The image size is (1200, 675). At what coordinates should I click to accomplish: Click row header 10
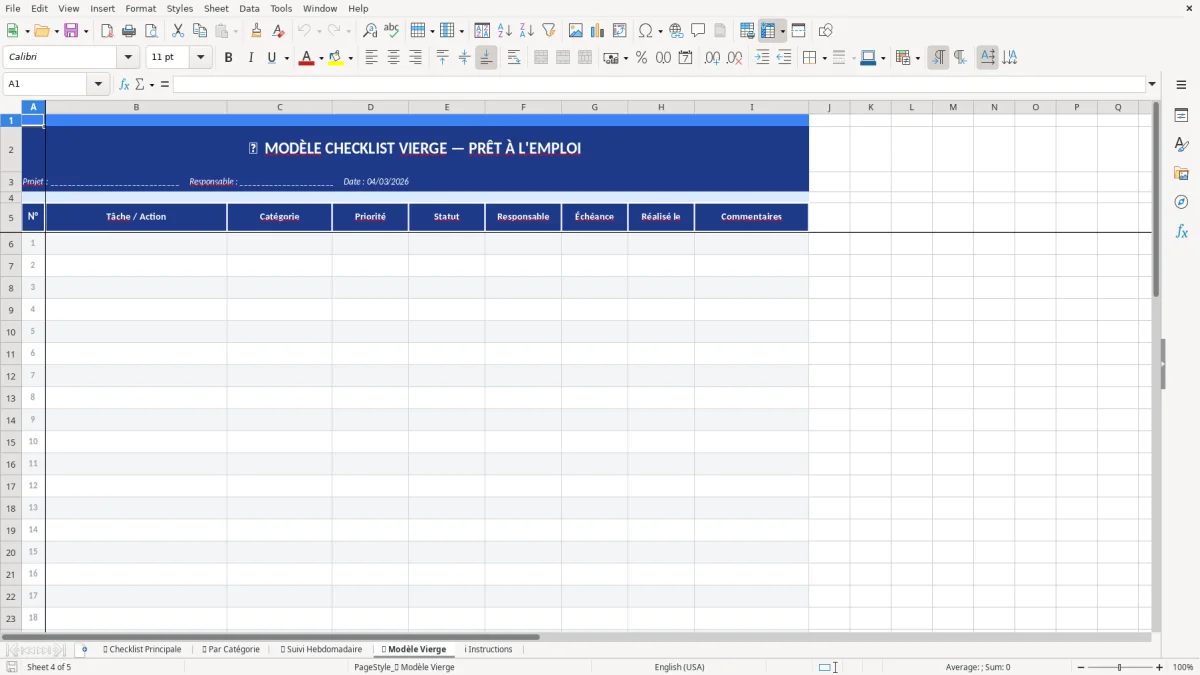(11, 332)
